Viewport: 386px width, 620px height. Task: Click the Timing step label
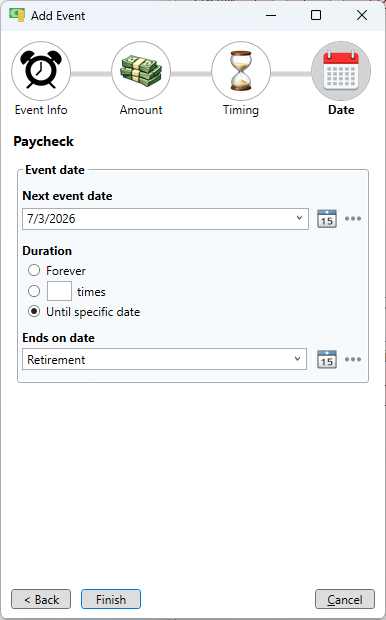tap(241, 110)
